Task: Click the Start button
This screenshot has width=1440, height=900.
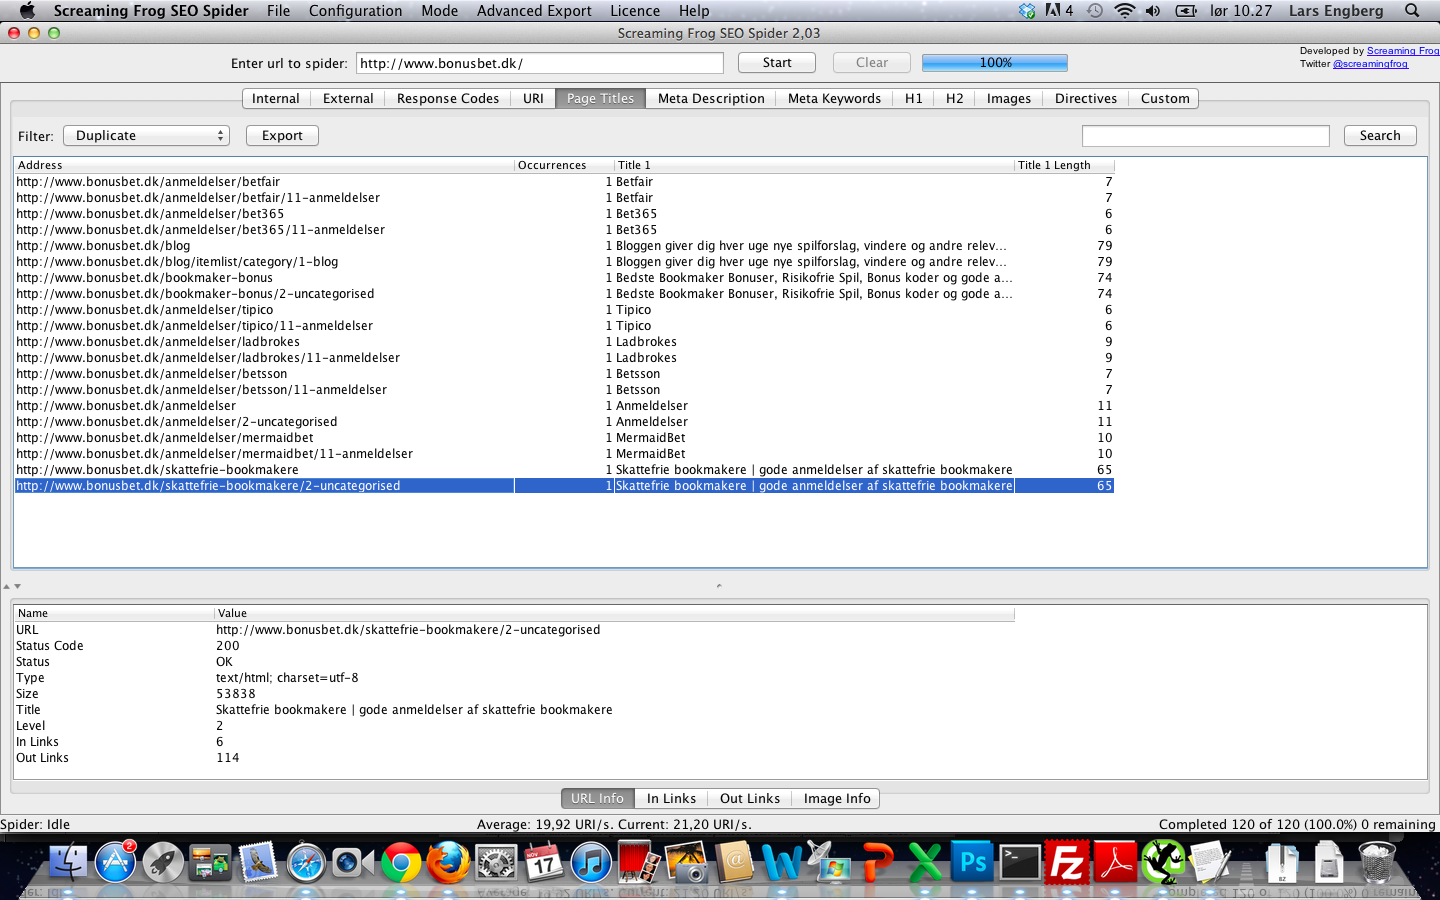Action: (x=777, y=62)
